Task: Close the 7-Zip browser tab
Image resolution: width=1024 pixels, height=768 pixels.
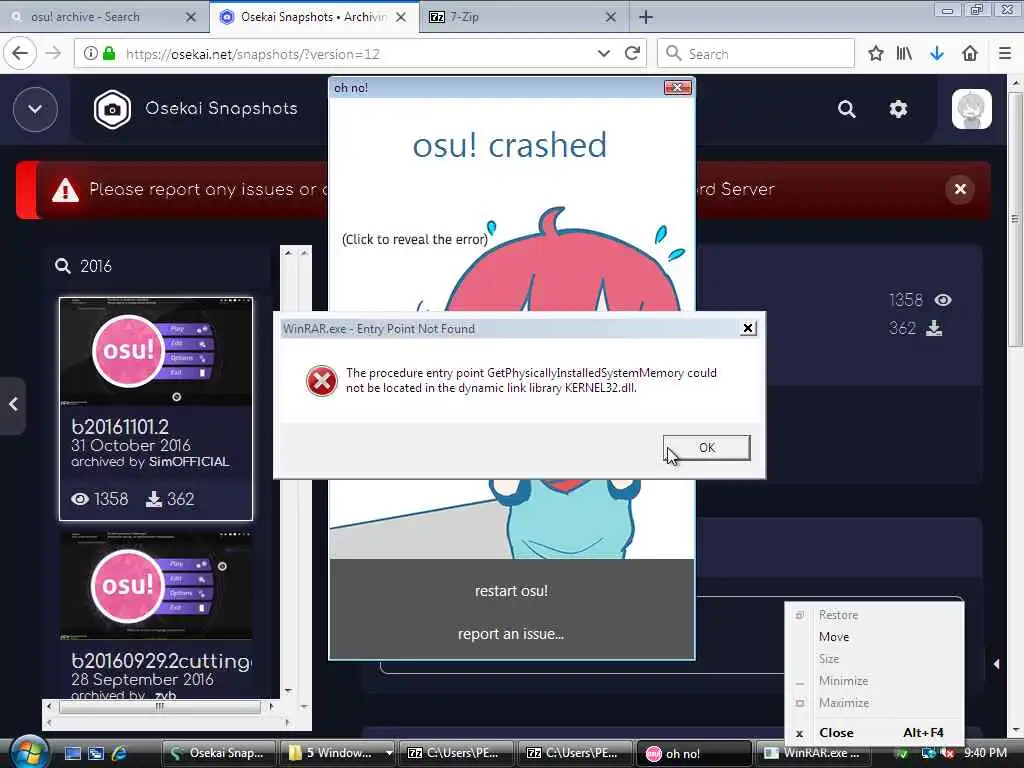Action: [611, 17]
